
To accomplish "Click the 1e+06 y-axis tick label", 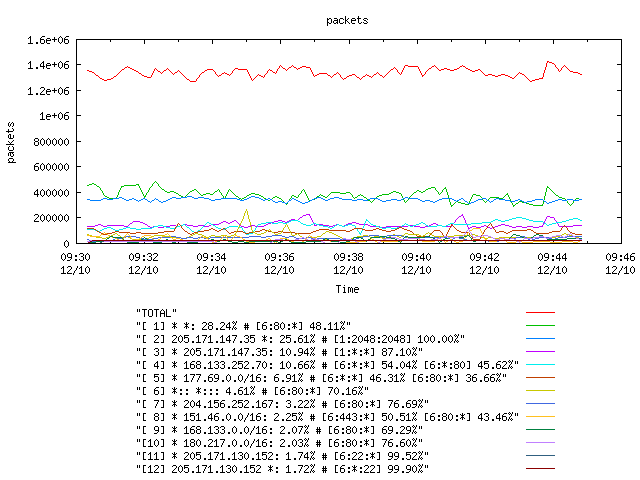I will (x=54, y=116).
